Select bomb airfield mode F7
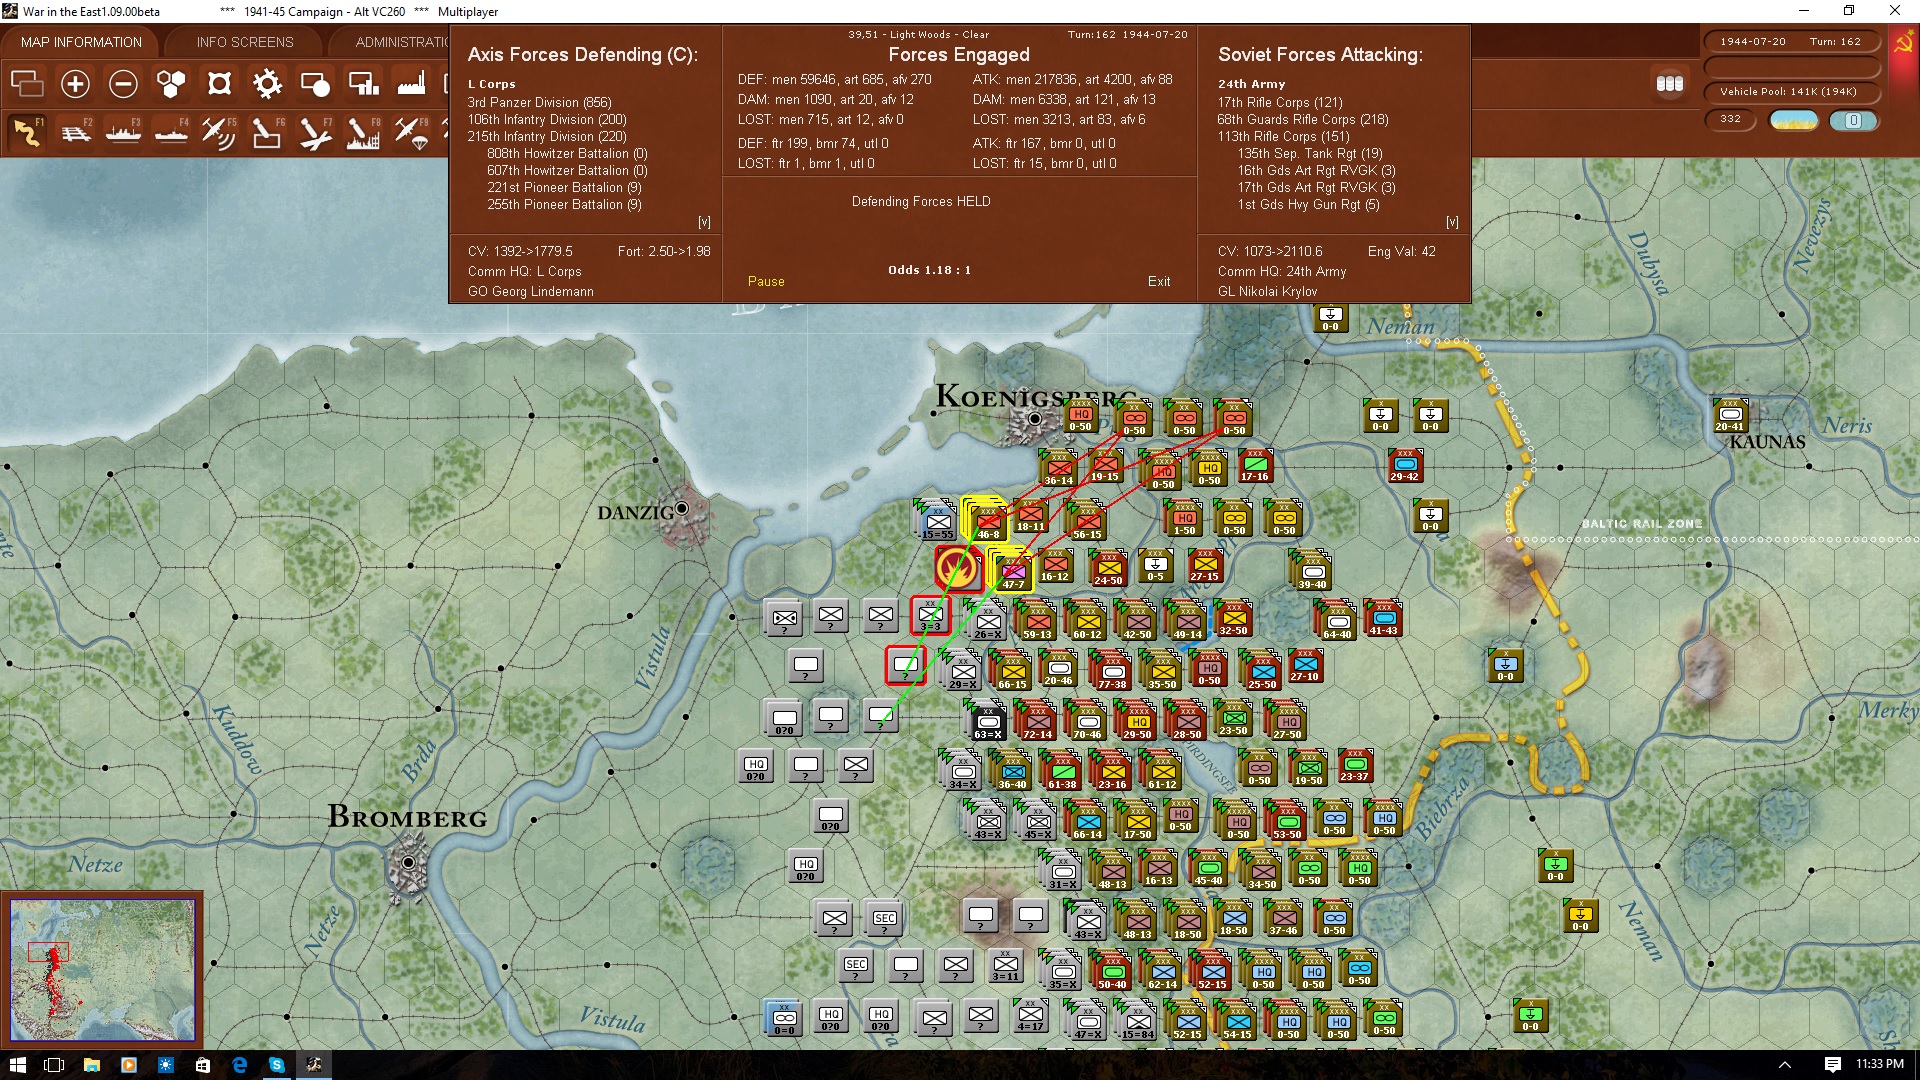 (315, 132)
